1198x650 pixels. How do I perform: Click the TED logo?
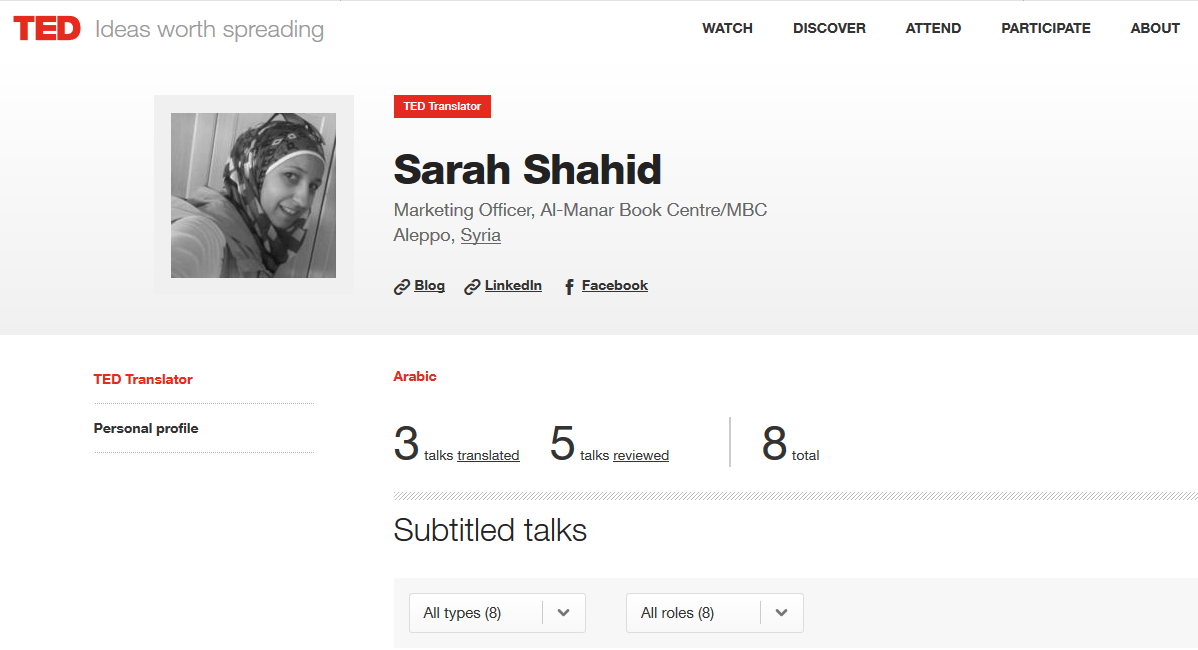point(47,29)
